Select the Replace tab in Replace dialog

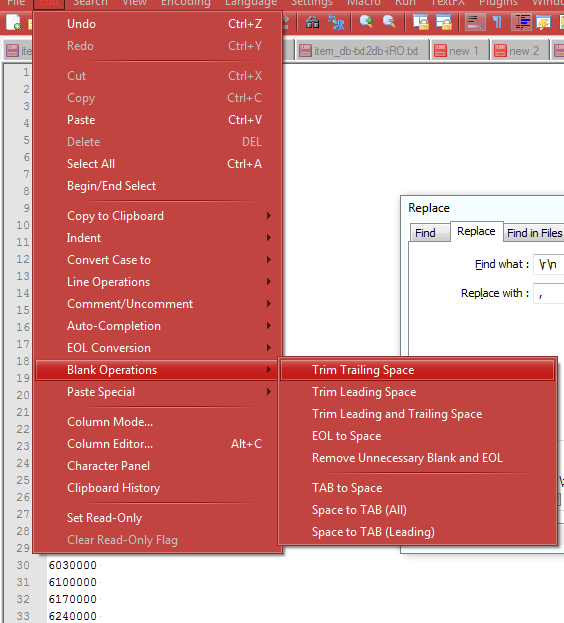point(476,231)
